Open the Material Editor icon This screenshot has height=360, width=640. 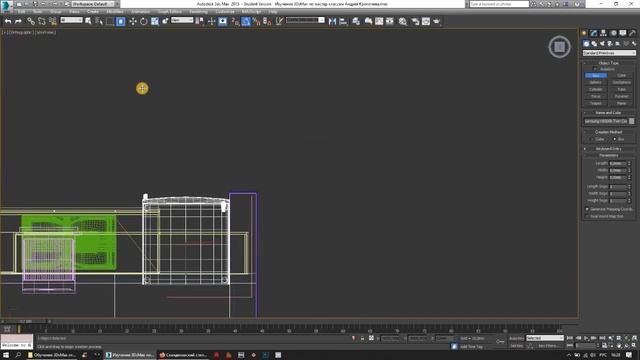point(402,21)
